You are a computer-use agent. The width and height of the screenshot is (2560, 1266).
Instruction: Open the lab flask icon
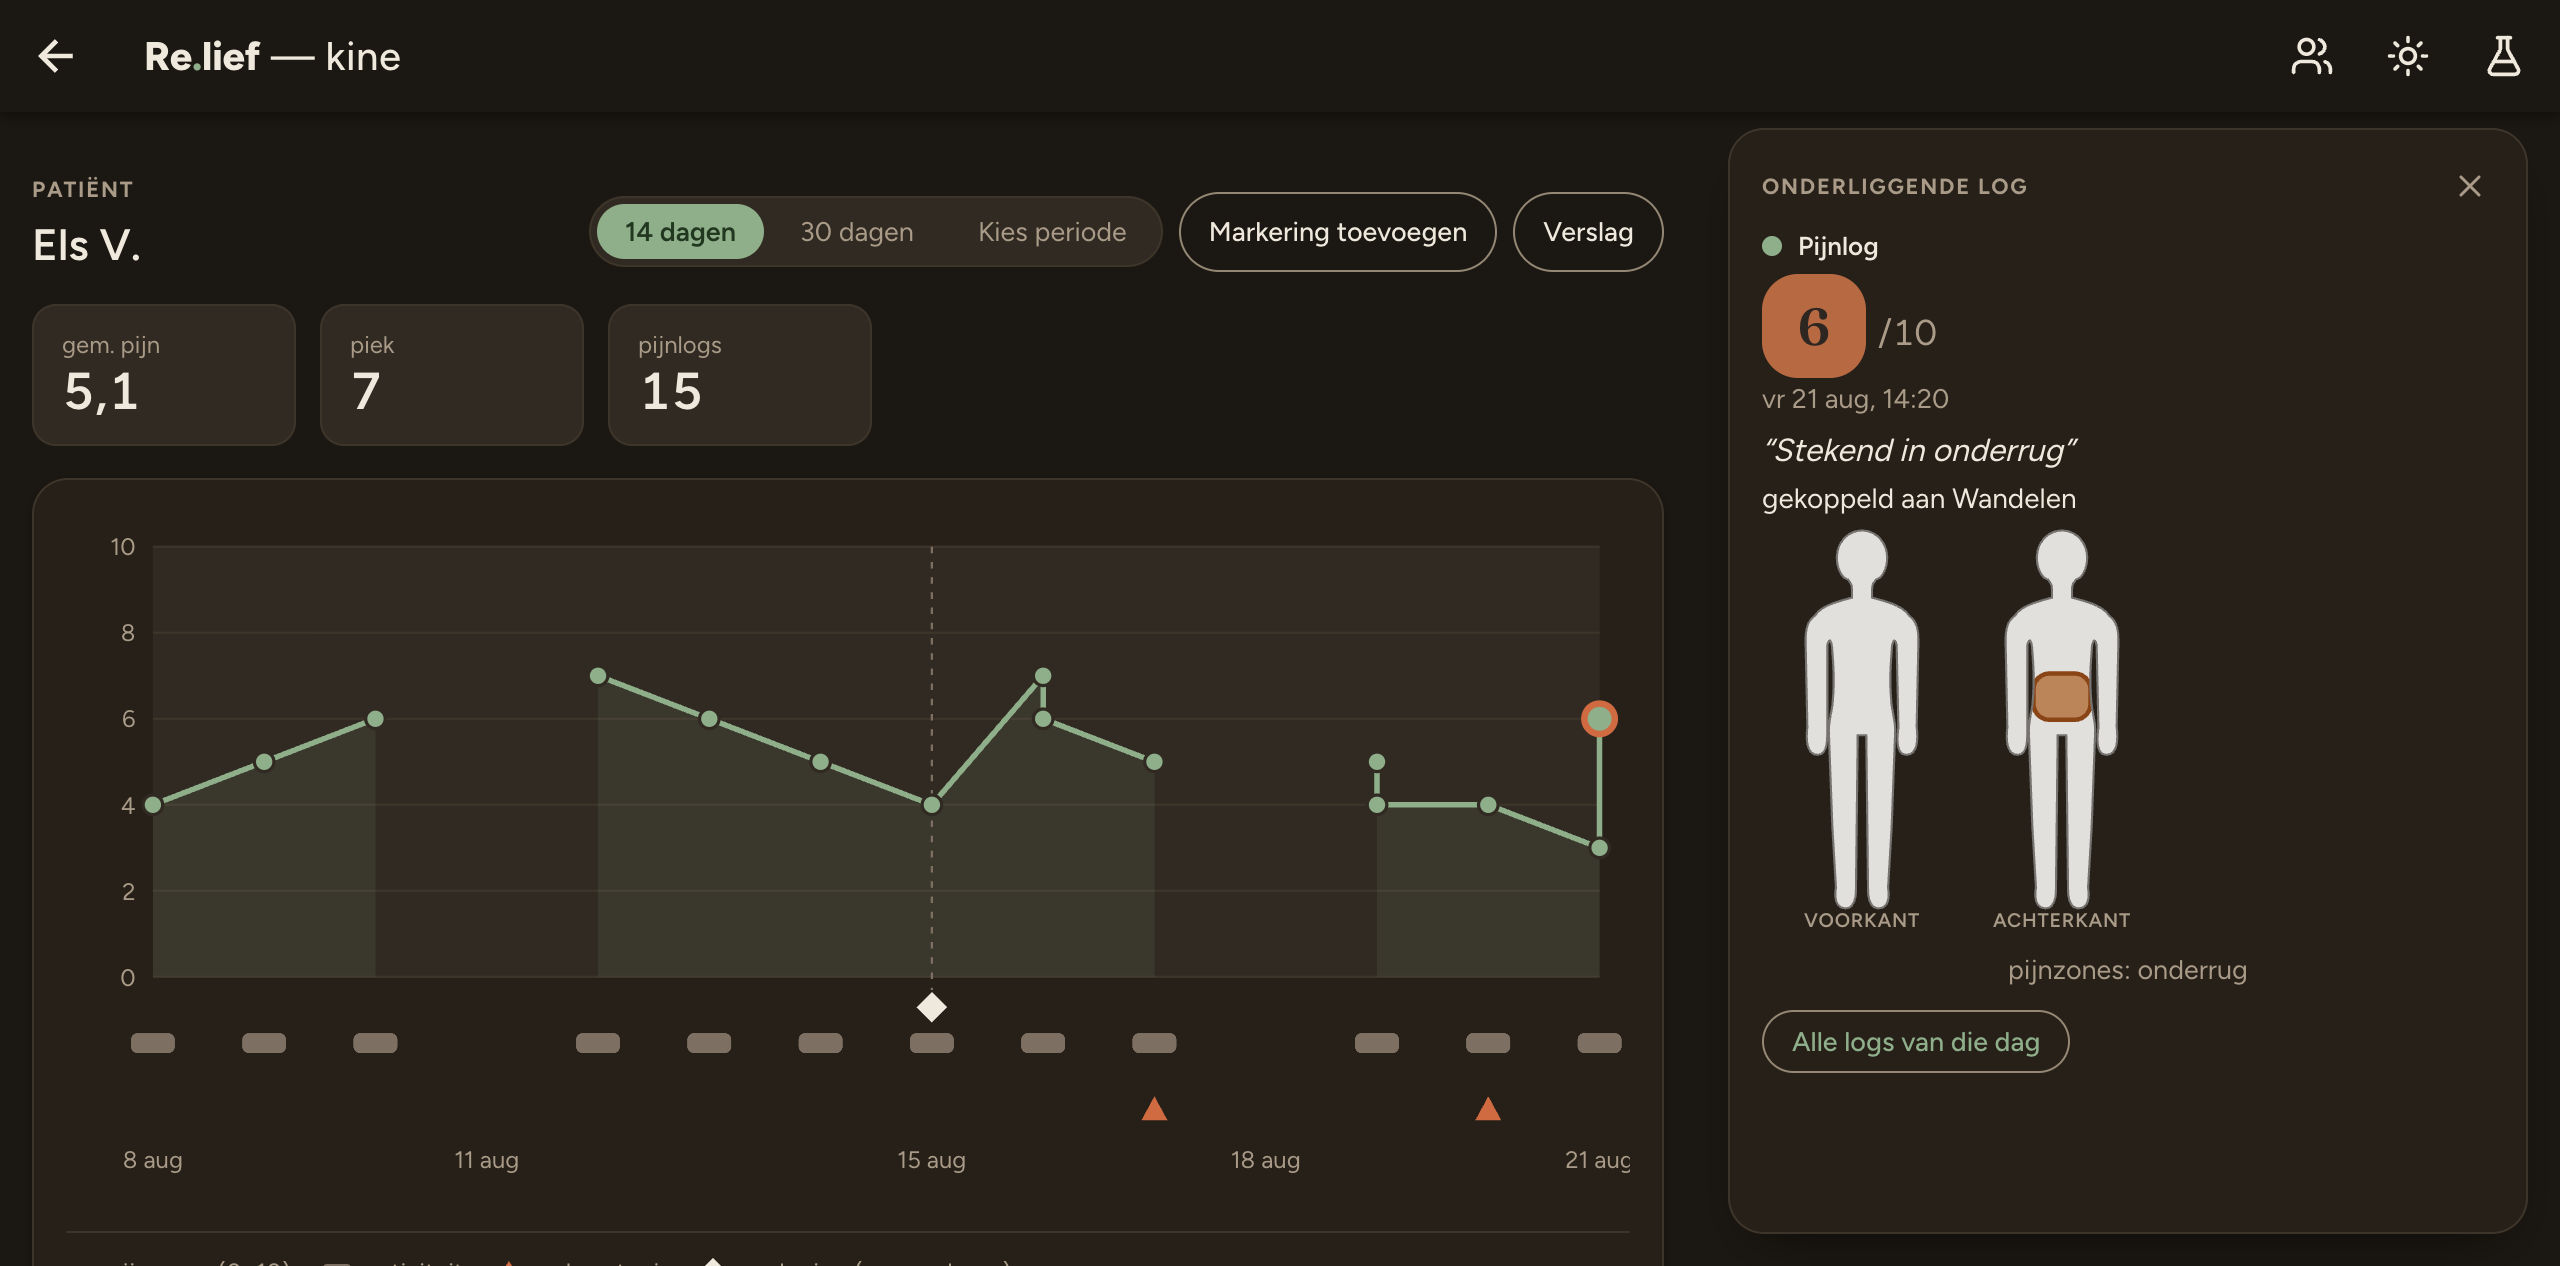[2503, 56]
